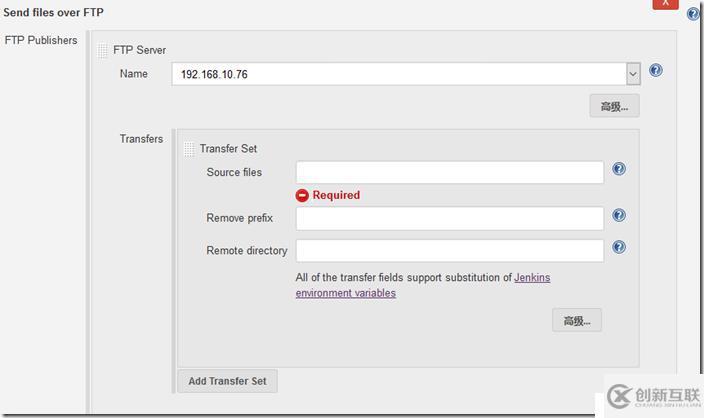Click the help icon beside the Name field
This screenshot has height=418, width=704.
tap(656, 71)
